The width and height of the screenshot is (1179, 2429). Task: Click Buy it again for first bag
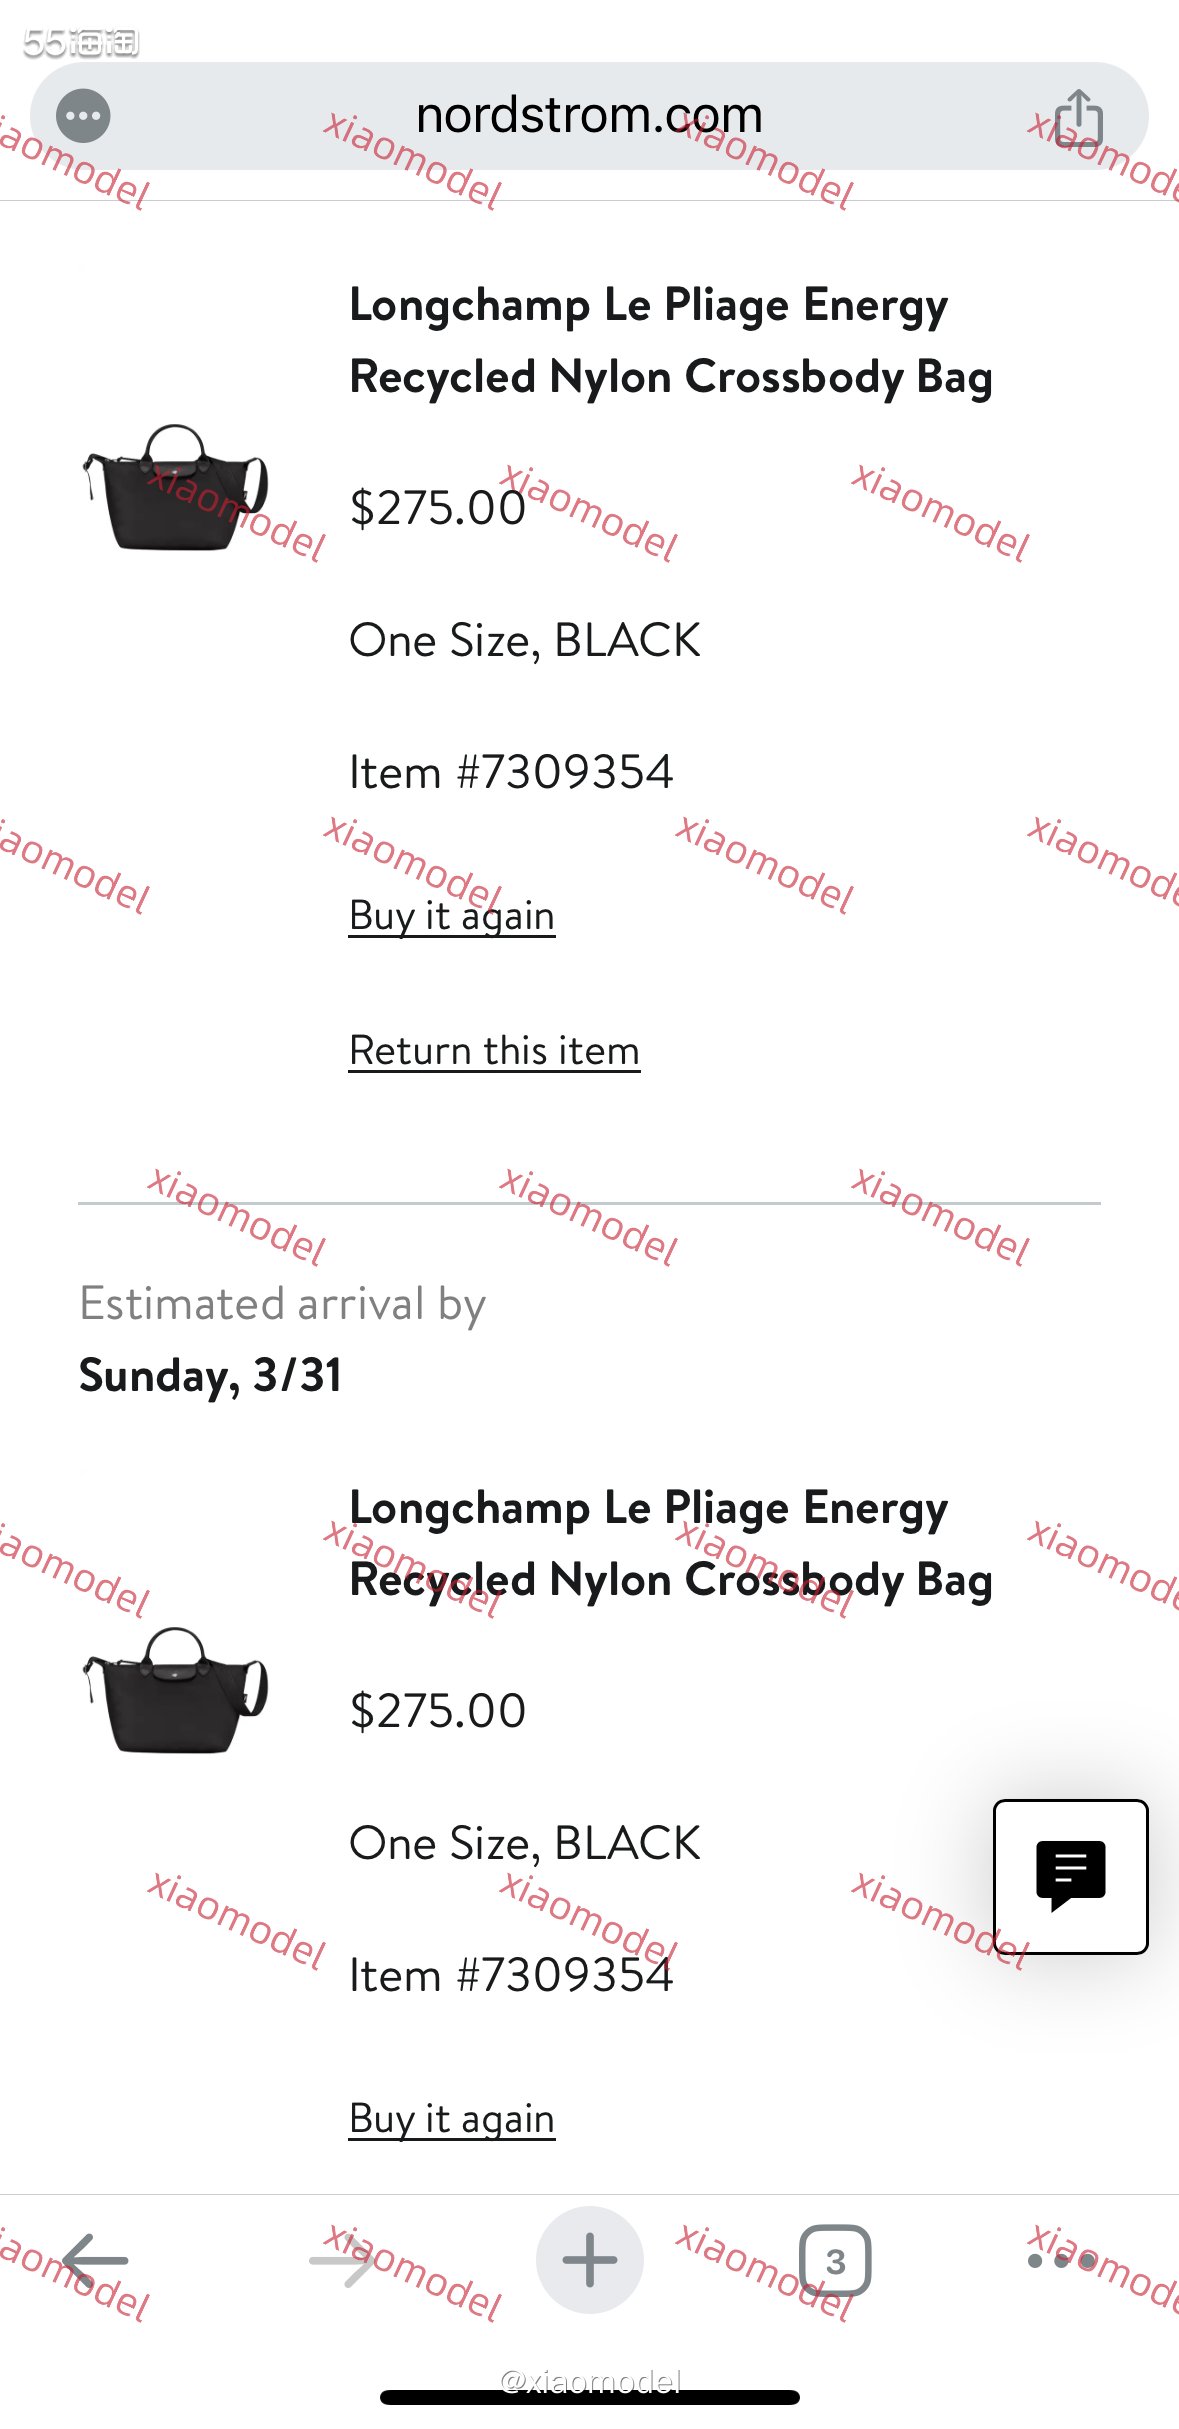click(452, 916)
